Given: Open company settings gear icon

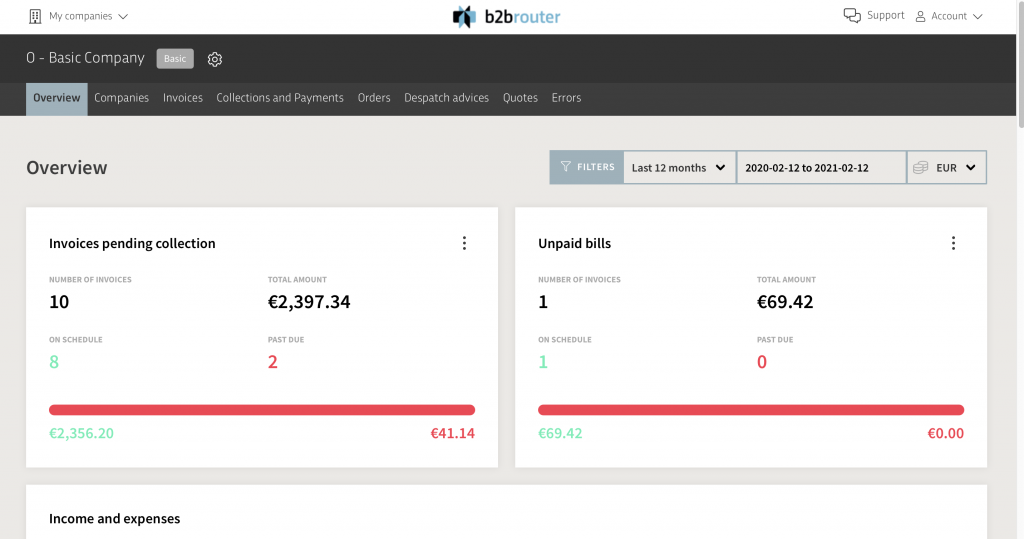Looking at the screenshot, I should (x=215, y=59).
